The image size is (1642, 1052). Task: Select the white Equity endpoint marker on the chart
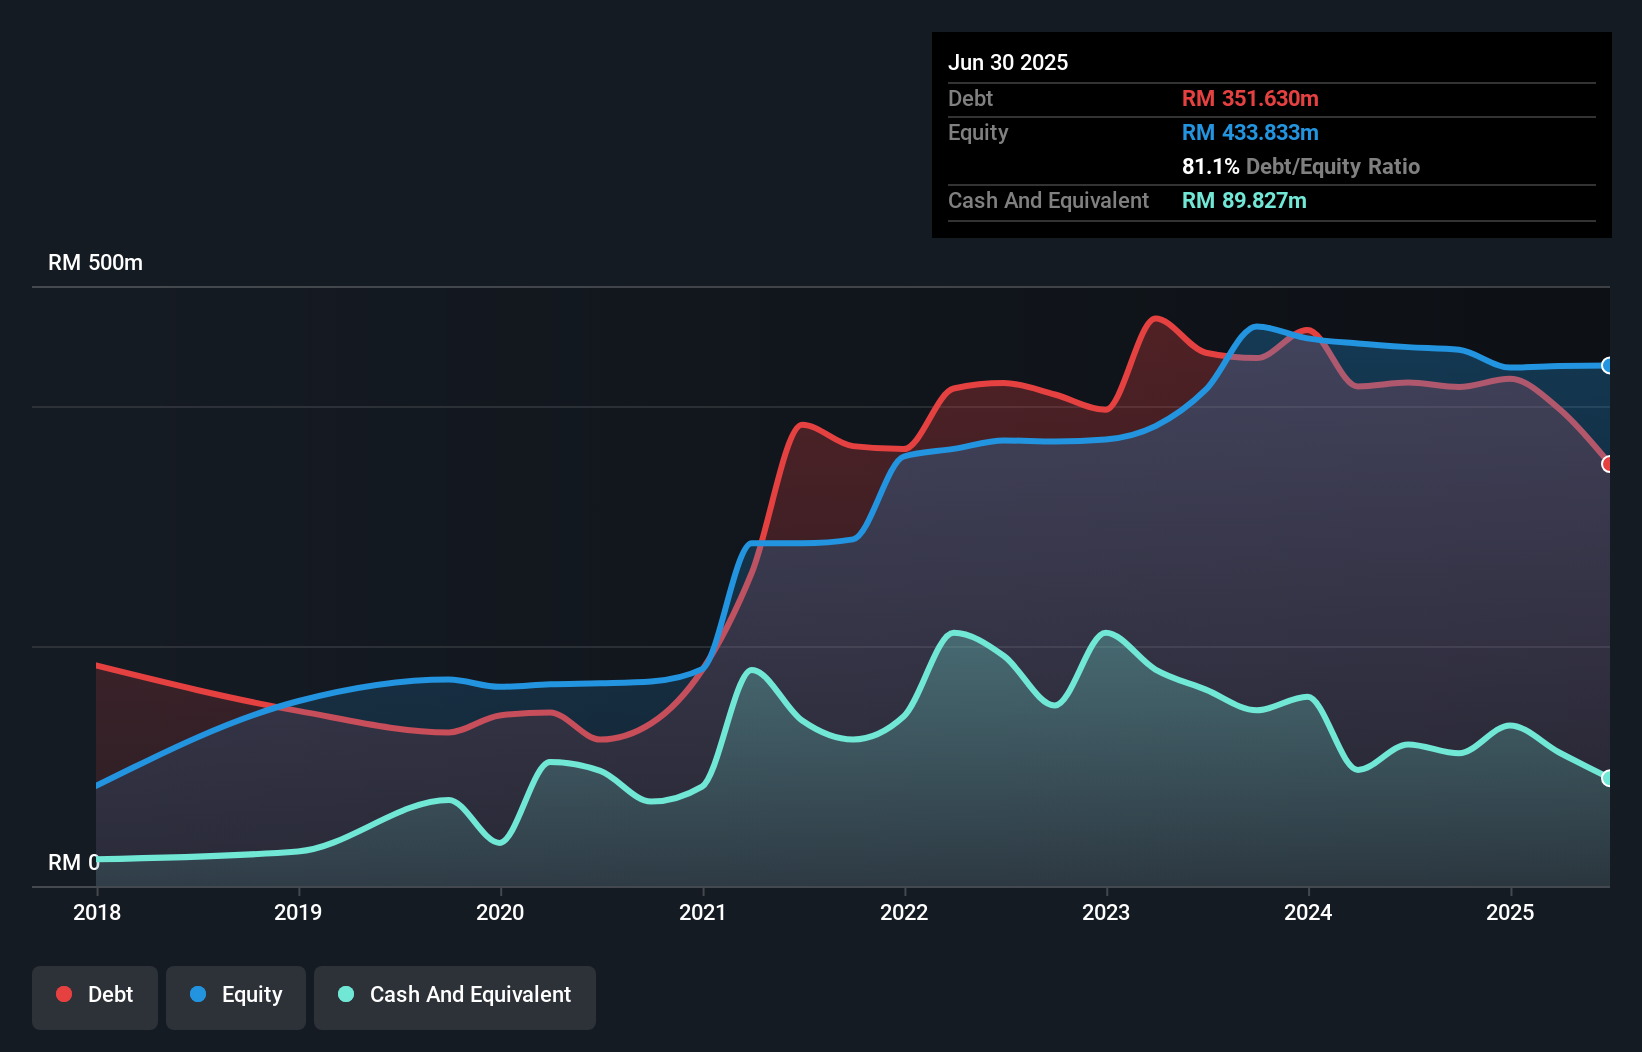(1605, 367)
